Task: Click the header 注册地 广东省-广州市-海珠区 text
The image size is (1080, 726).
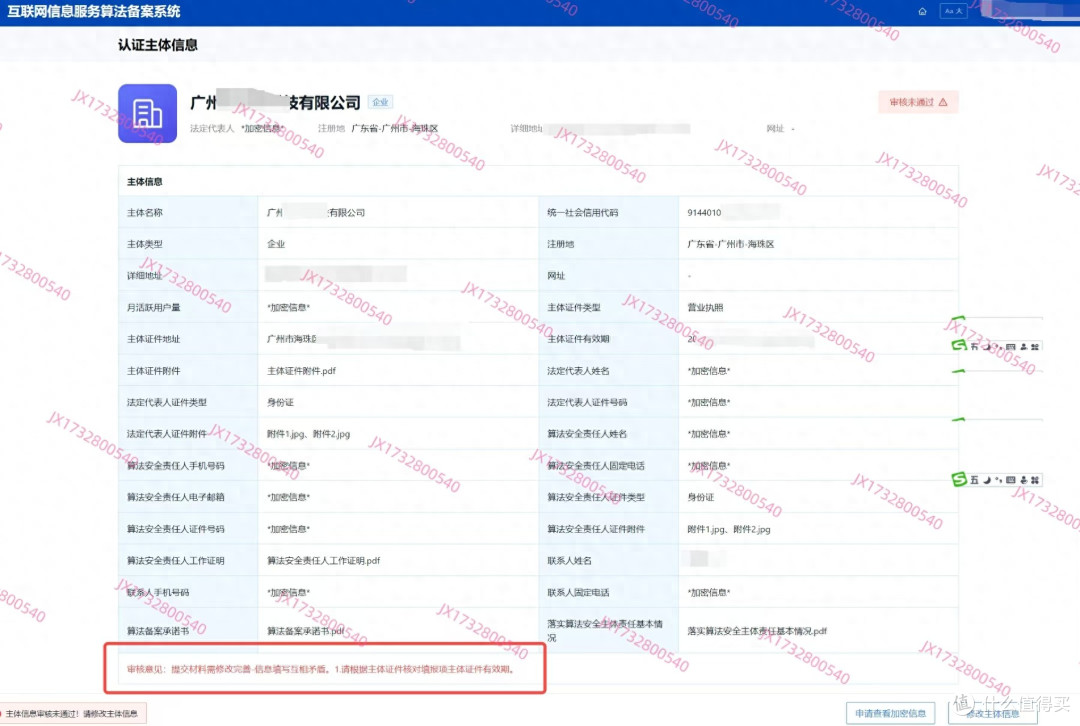Action: [x=377, y=129]
